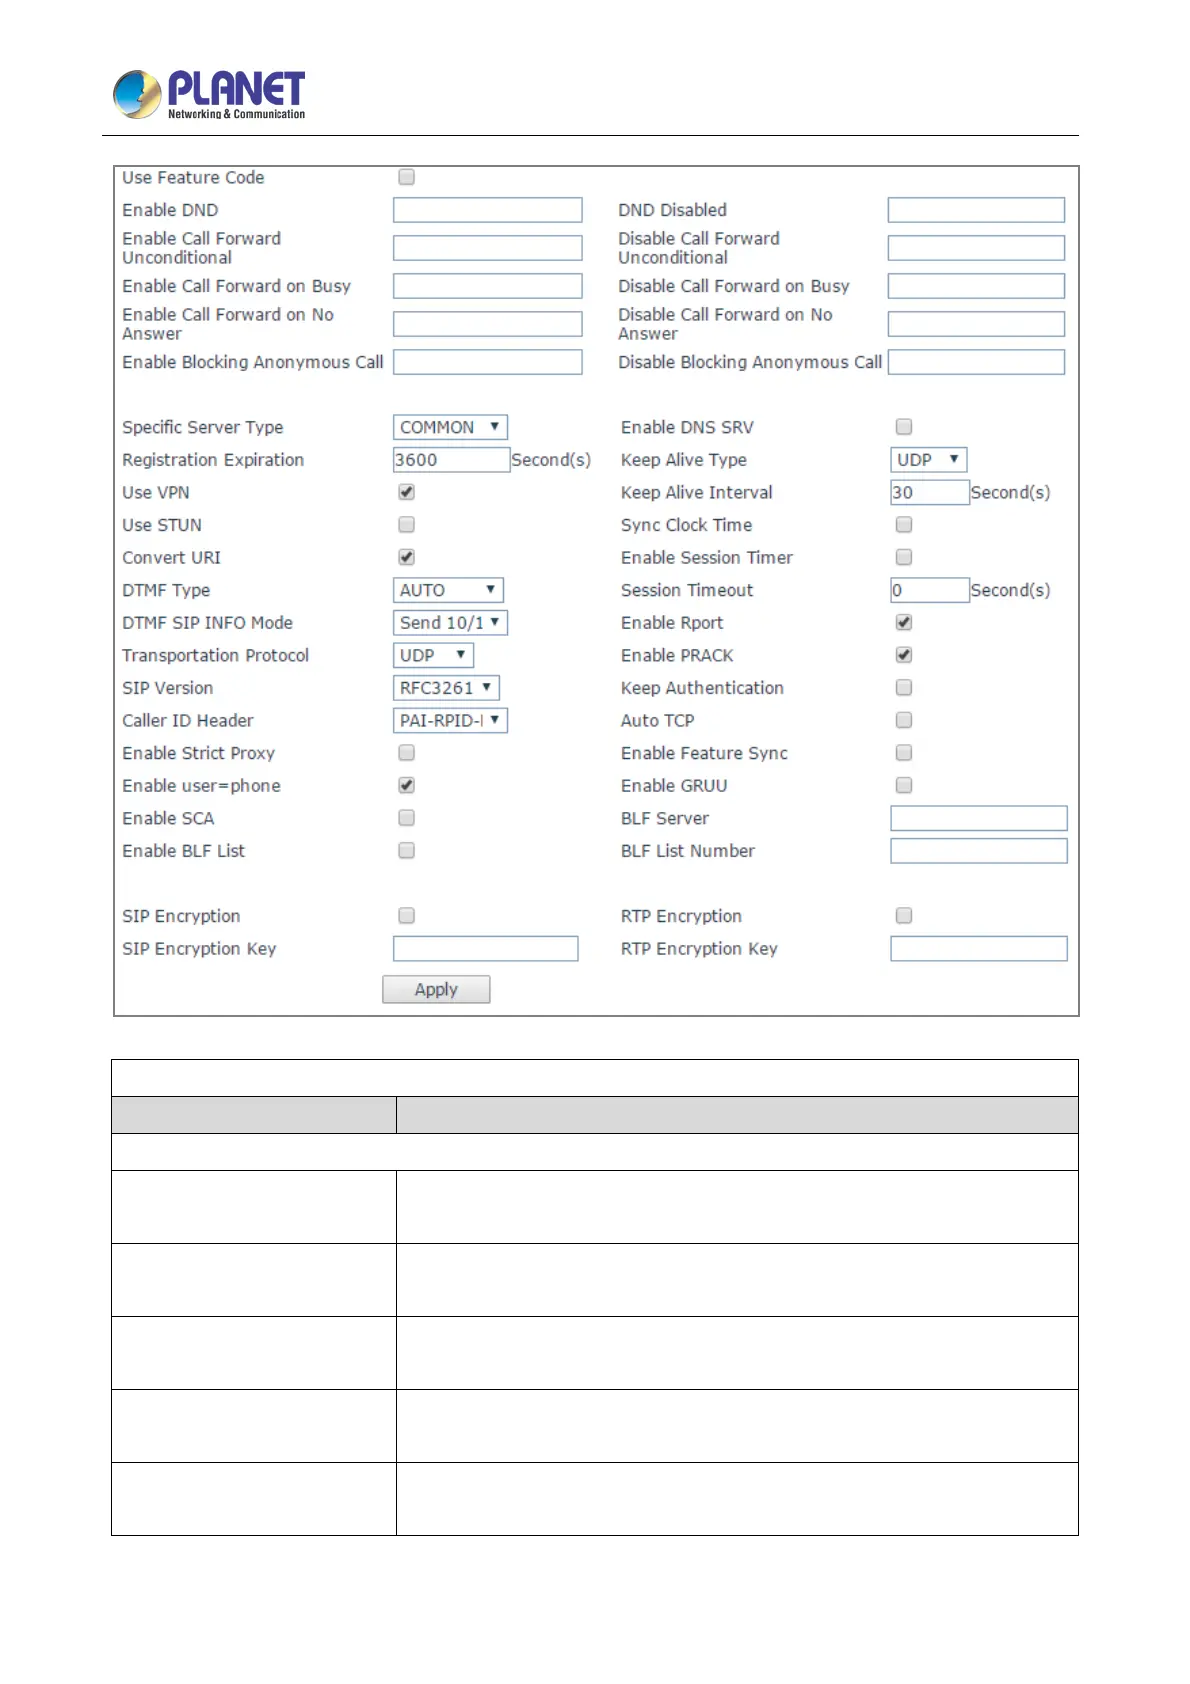The image size is (1190, 1684).
Task: Expand the Transportation Protocol dropdown
Action: (x=433, y=655)
